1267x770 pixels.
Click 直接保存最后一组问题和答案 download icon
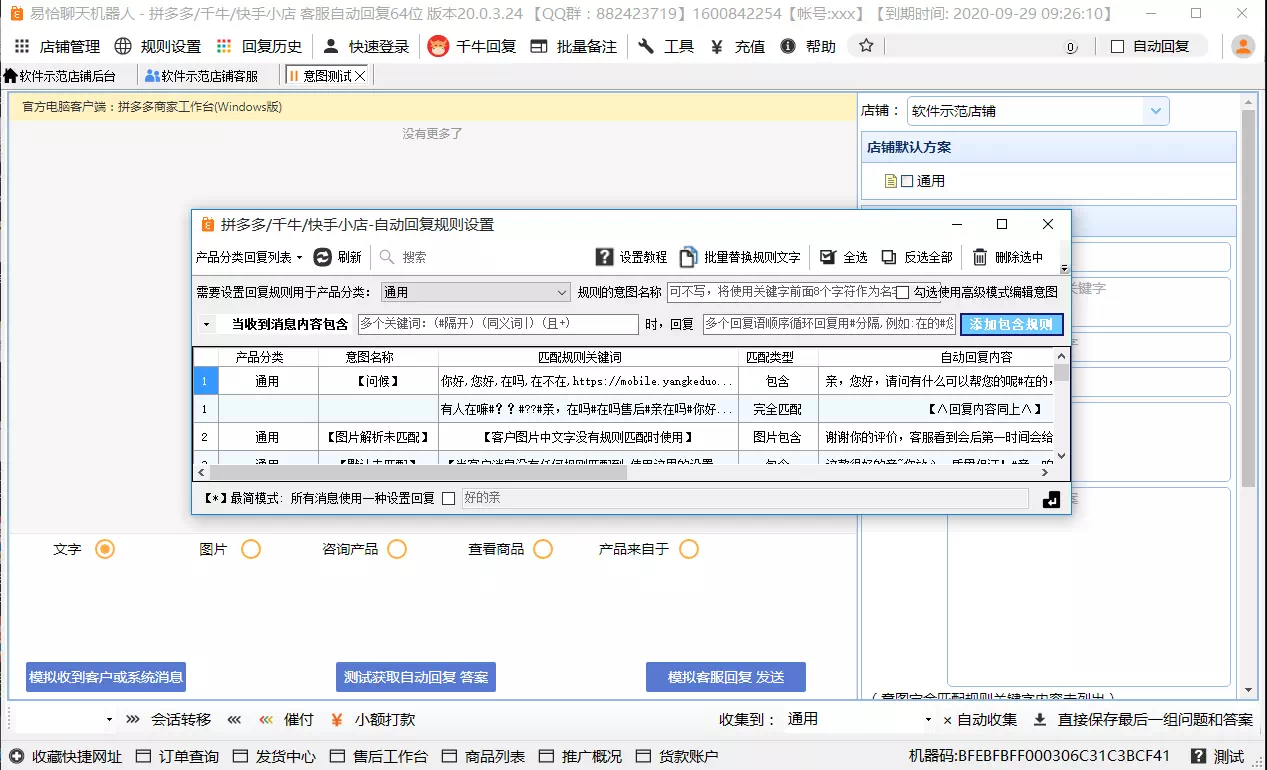coord(1040,719)
